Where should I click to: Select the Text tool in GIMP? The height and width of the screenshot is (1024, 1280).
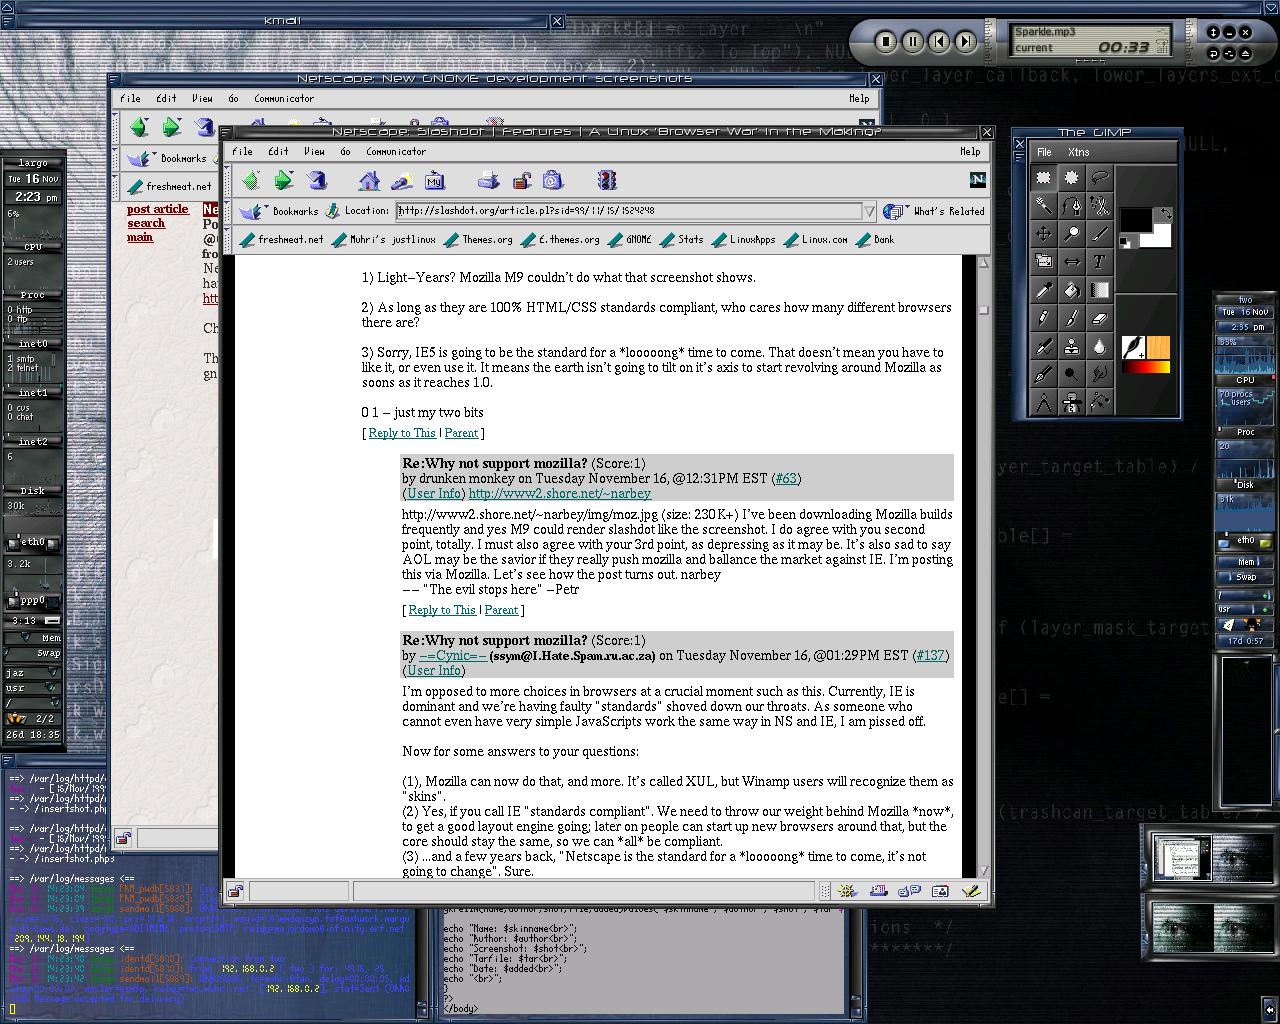[x=1099, y=262]
